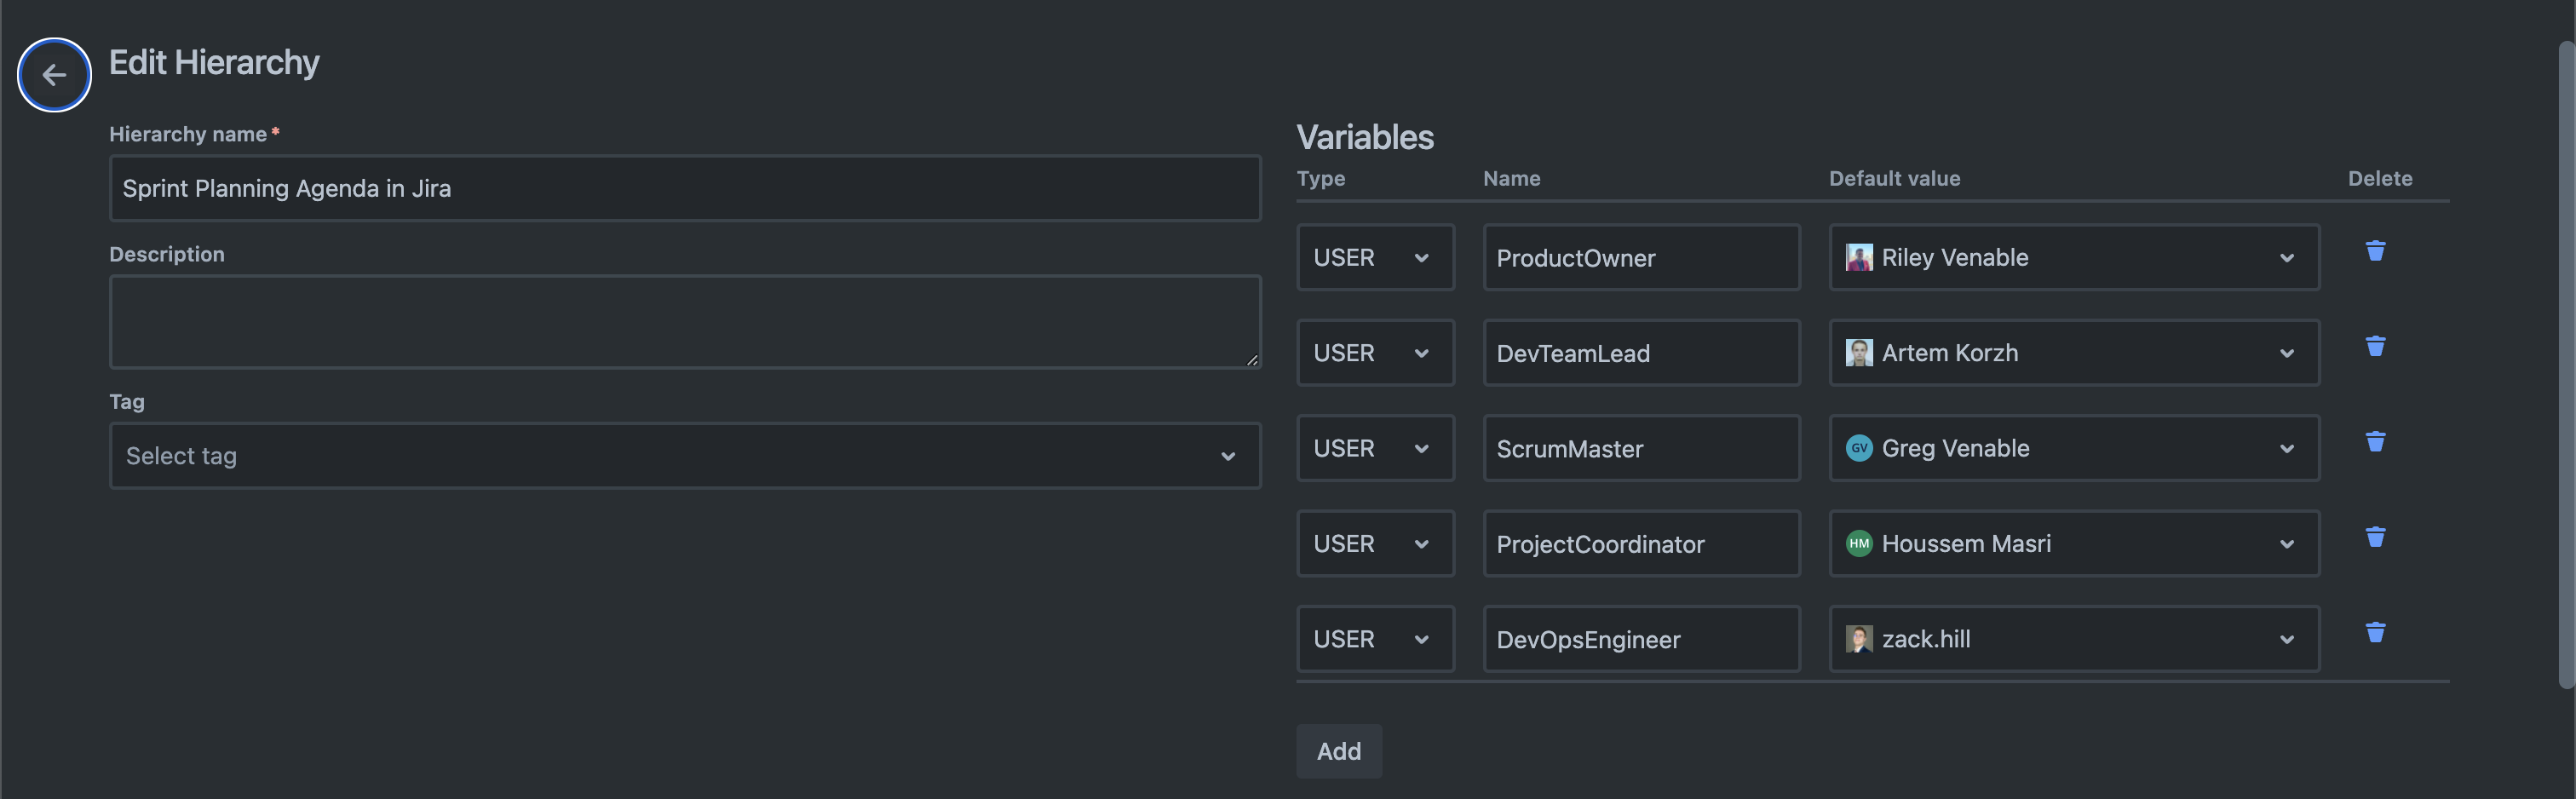Screen dimensions: 2576x799
Task: Click Riley Venable's avatar icon
Action: pos(1858,258)
